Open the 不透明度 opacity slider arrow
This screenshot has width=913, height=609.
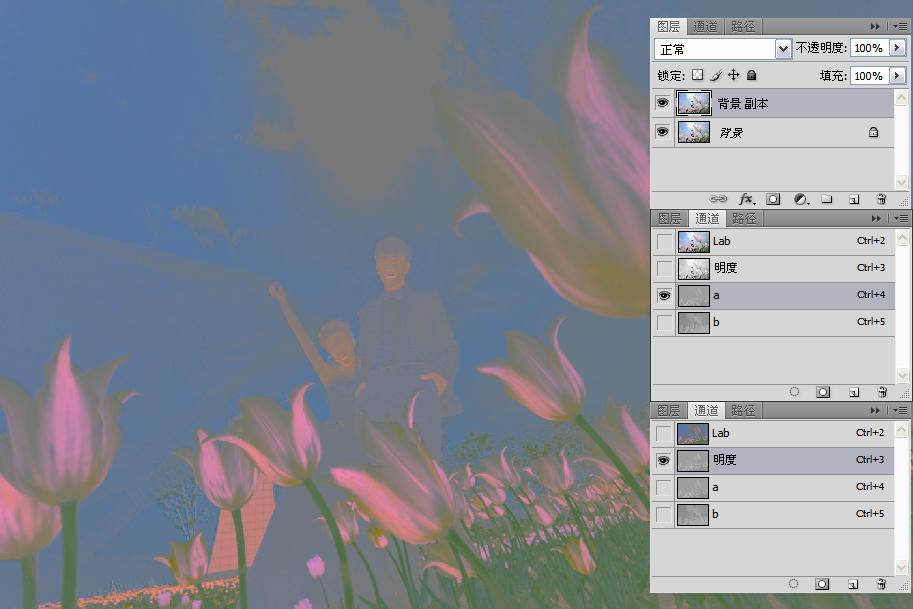pyautogui.click(x=897, y=48)
